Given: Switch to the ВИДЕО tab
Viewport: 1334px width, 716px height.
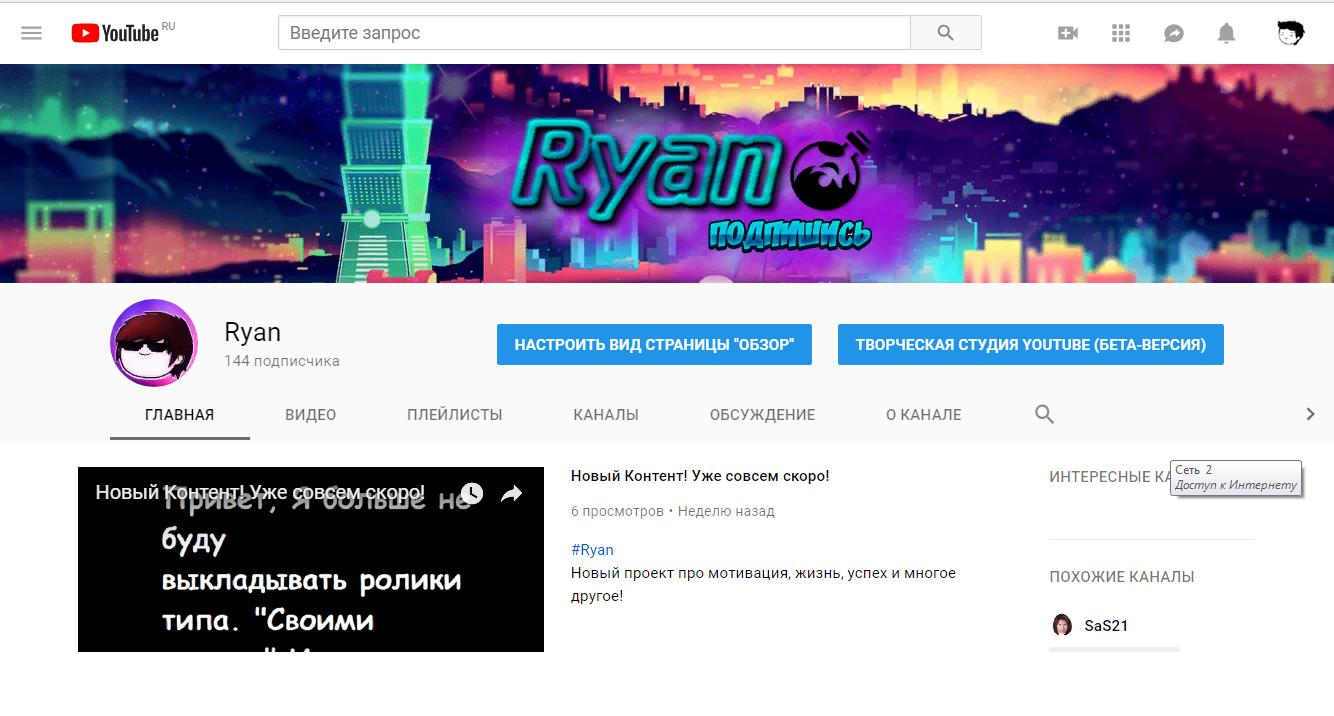Looking at the screenshot, I should (x=310, y=415).
